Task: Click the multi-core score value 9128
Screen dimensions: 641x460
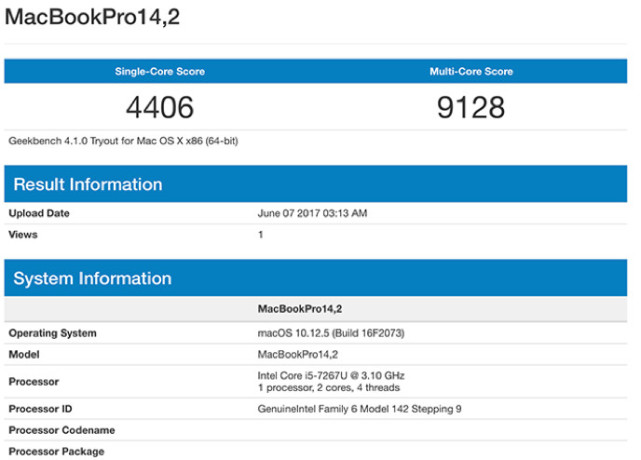Action: (x=471, y=107)
